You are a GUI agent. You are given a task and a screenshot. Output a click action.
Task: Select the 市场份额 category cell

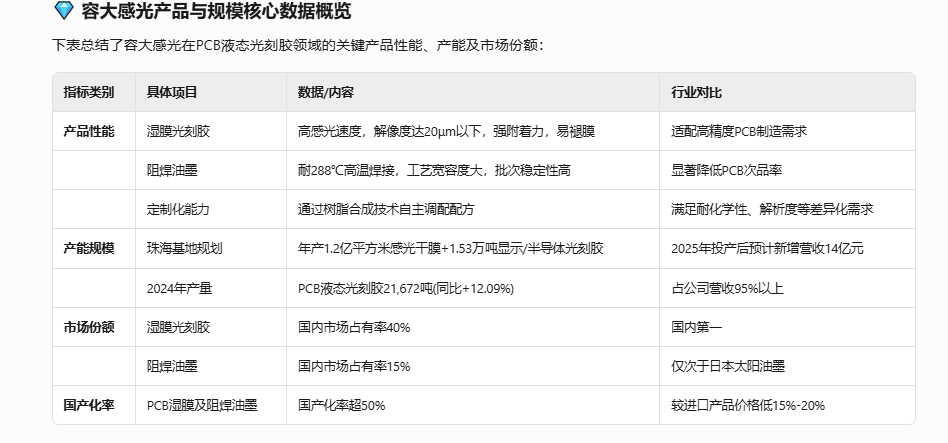[89, 327]
